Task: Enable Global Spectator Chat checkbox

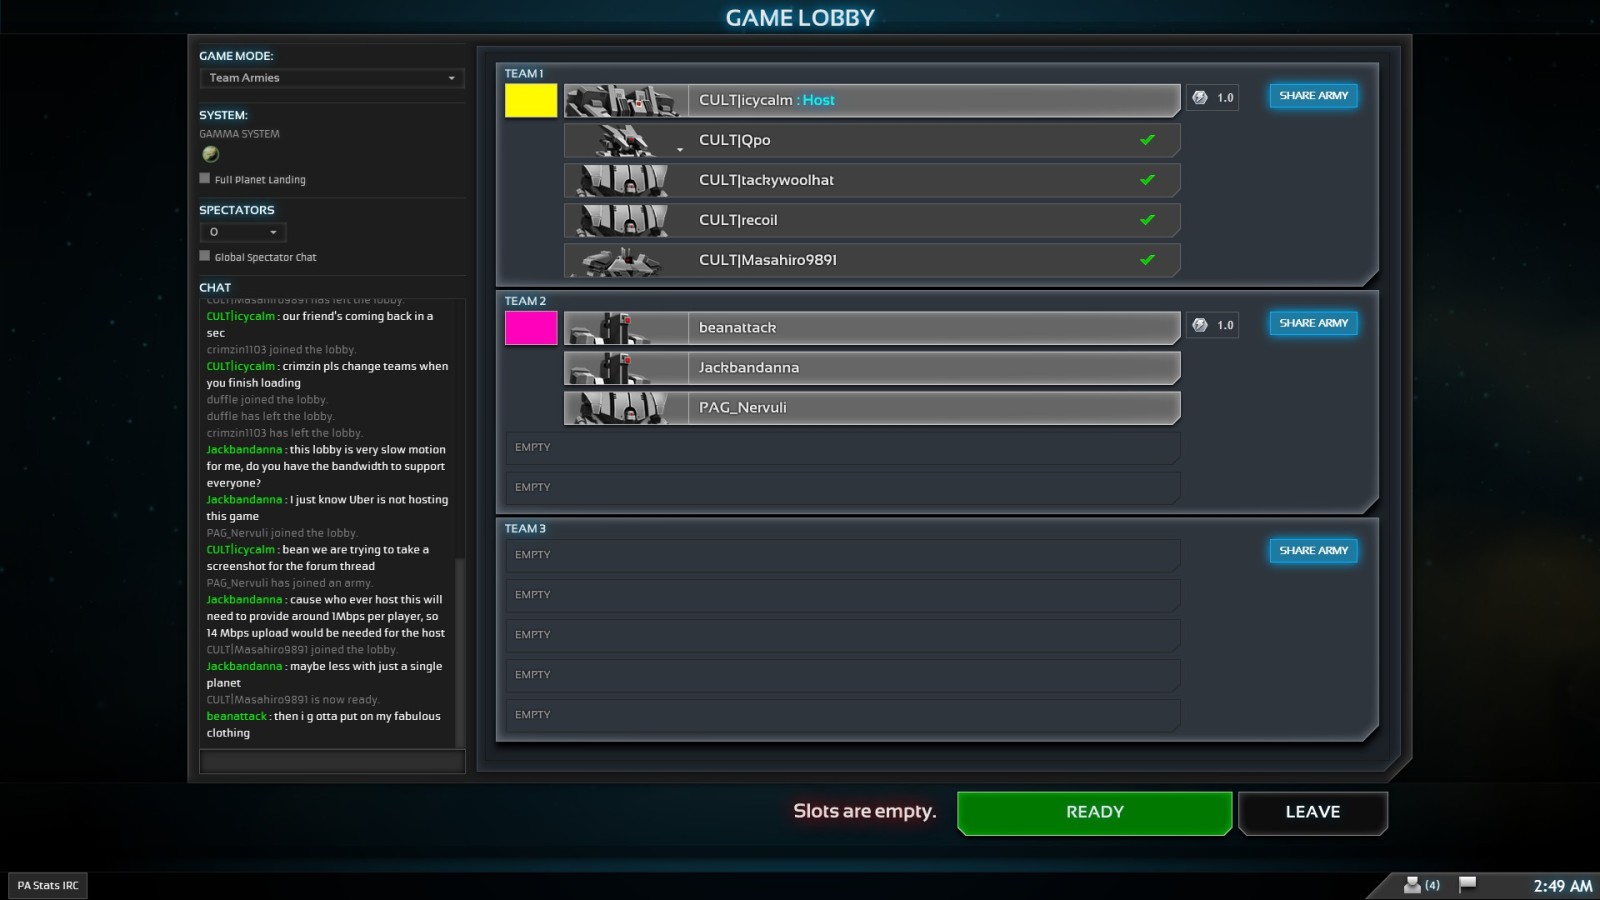Action: pyautogui.click(x=205, y=257)
